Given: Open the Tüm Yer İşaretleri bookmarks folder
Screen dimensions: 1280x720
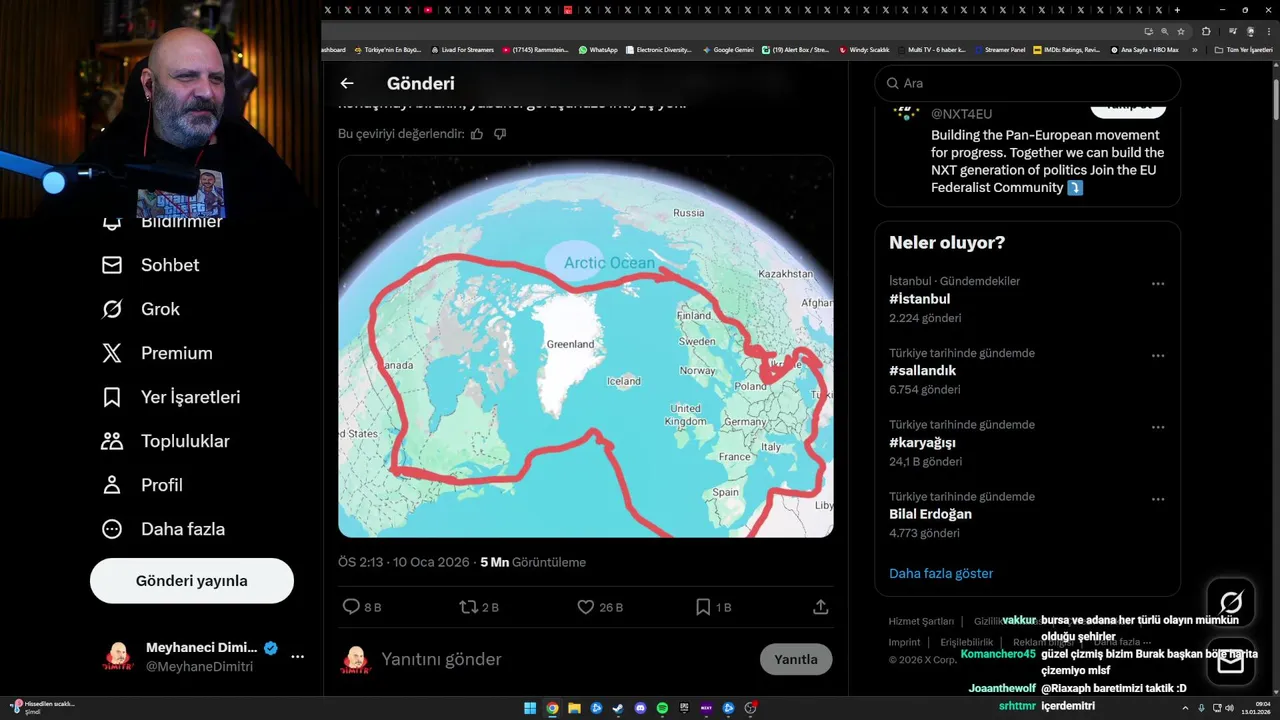Looking at the screenshot, I should pos(1243,49).
